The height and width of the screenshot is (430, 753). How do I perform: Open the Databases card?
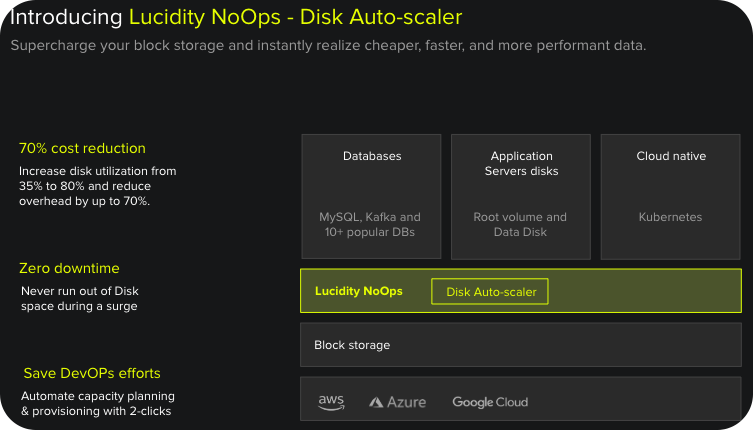(x=372, y=196)
